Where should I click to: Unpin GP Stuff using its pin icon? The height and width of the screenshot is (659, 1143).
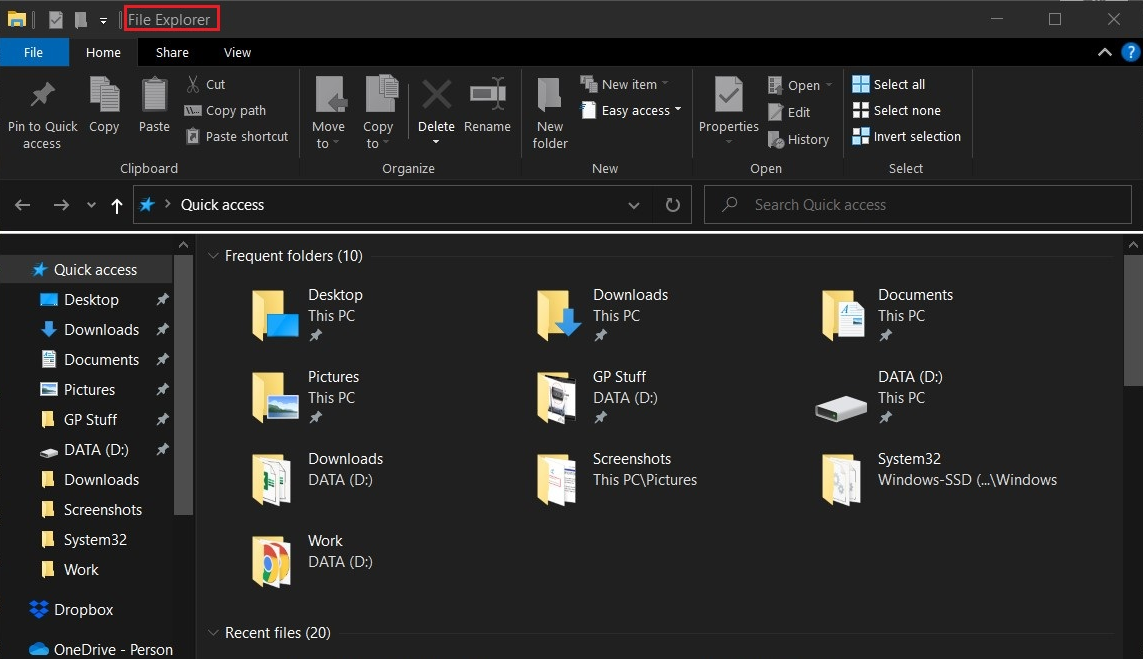click(x=160, y=419)
